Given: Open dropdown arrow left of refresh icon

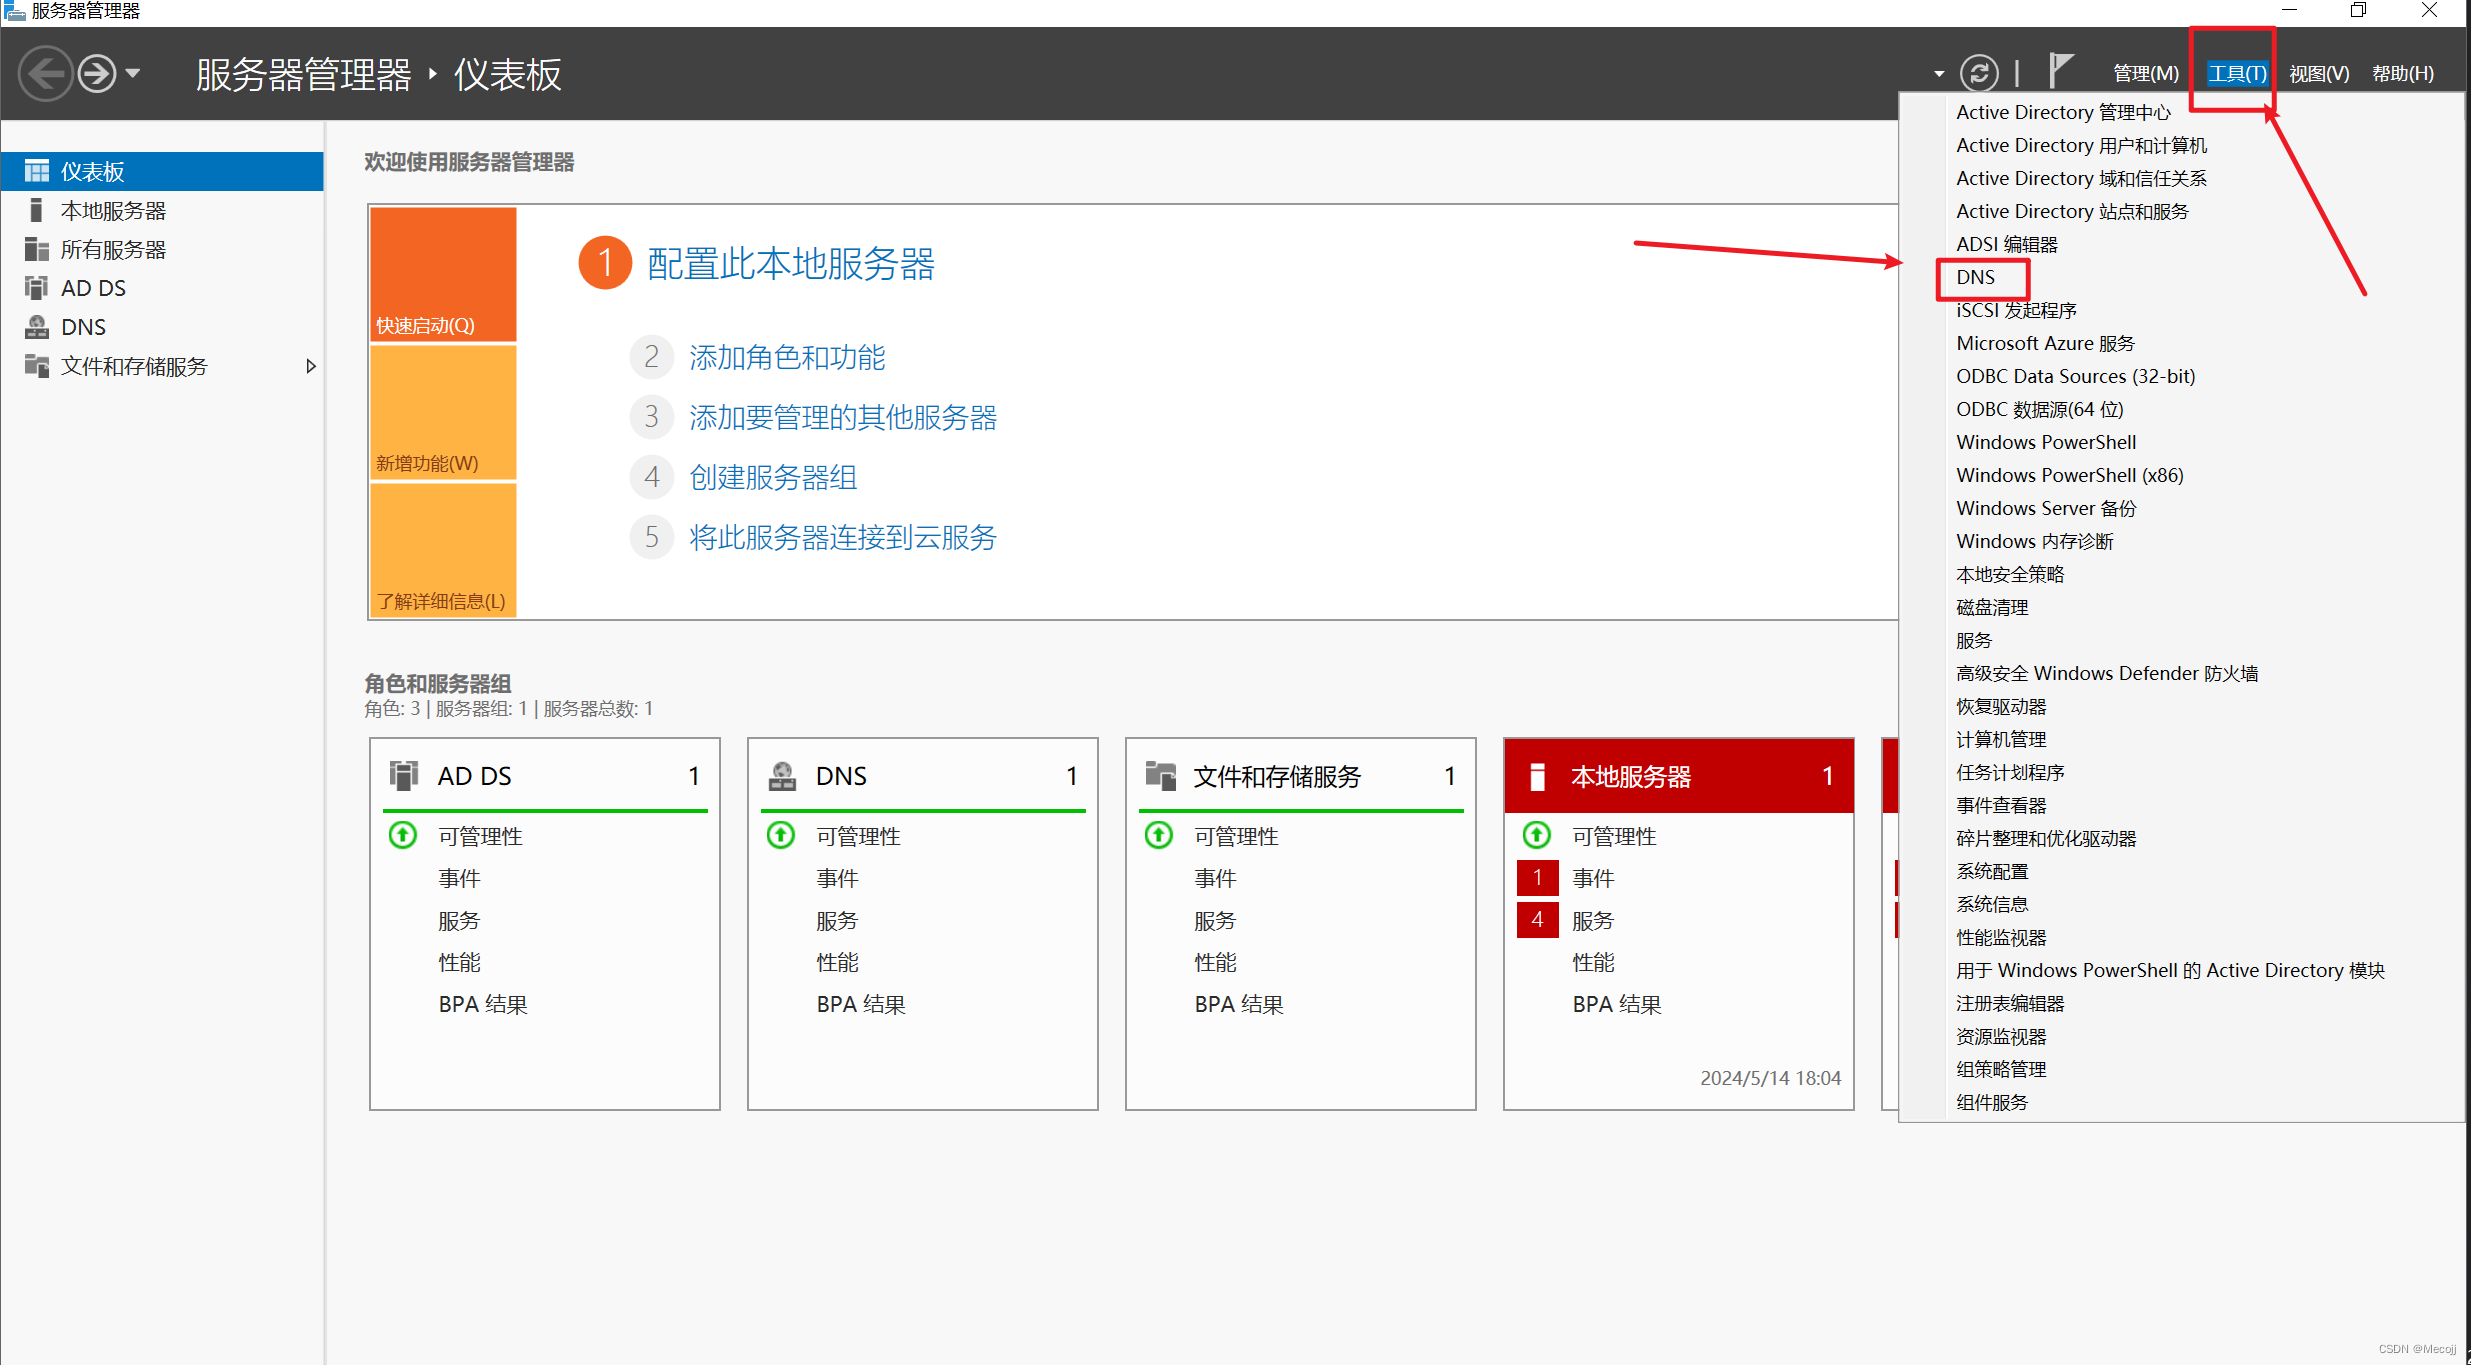Looking at the screenshot, I should pyautogui.click(x=1939, y=73).
